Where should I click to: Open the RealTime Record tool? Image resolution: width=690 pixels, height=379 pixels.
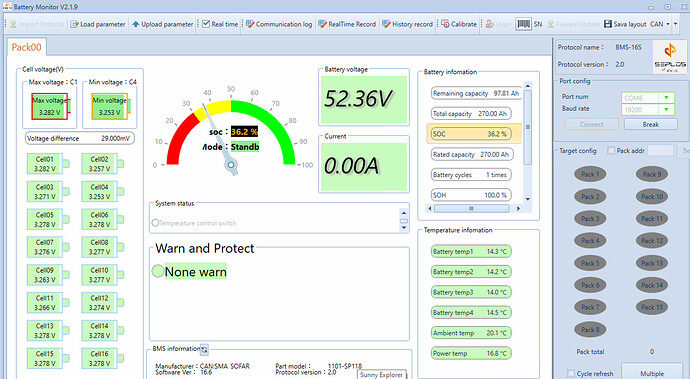347,24
